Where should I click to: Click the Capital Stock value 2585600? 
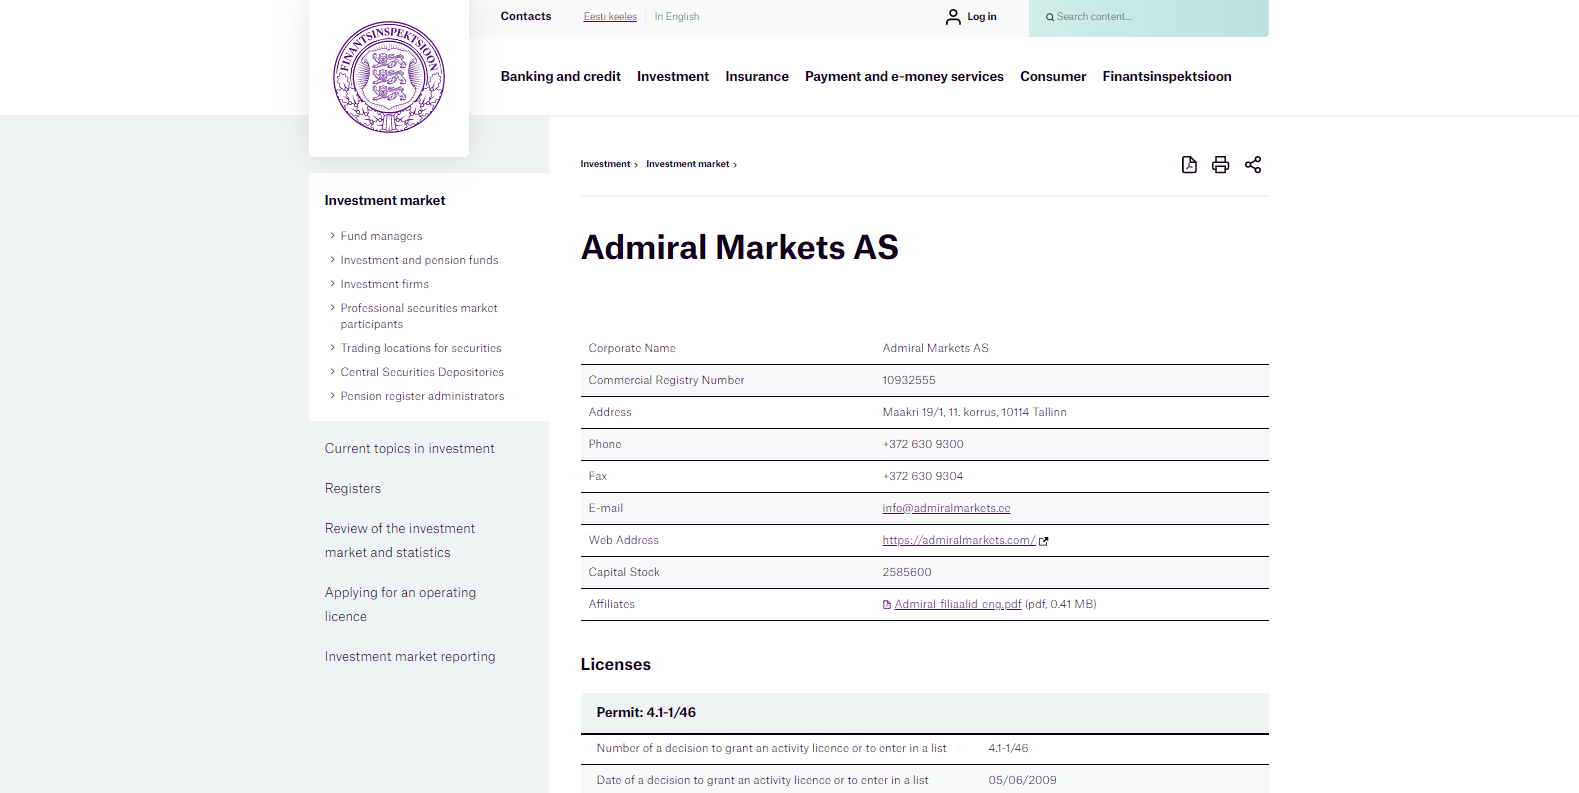click(907, 572)
